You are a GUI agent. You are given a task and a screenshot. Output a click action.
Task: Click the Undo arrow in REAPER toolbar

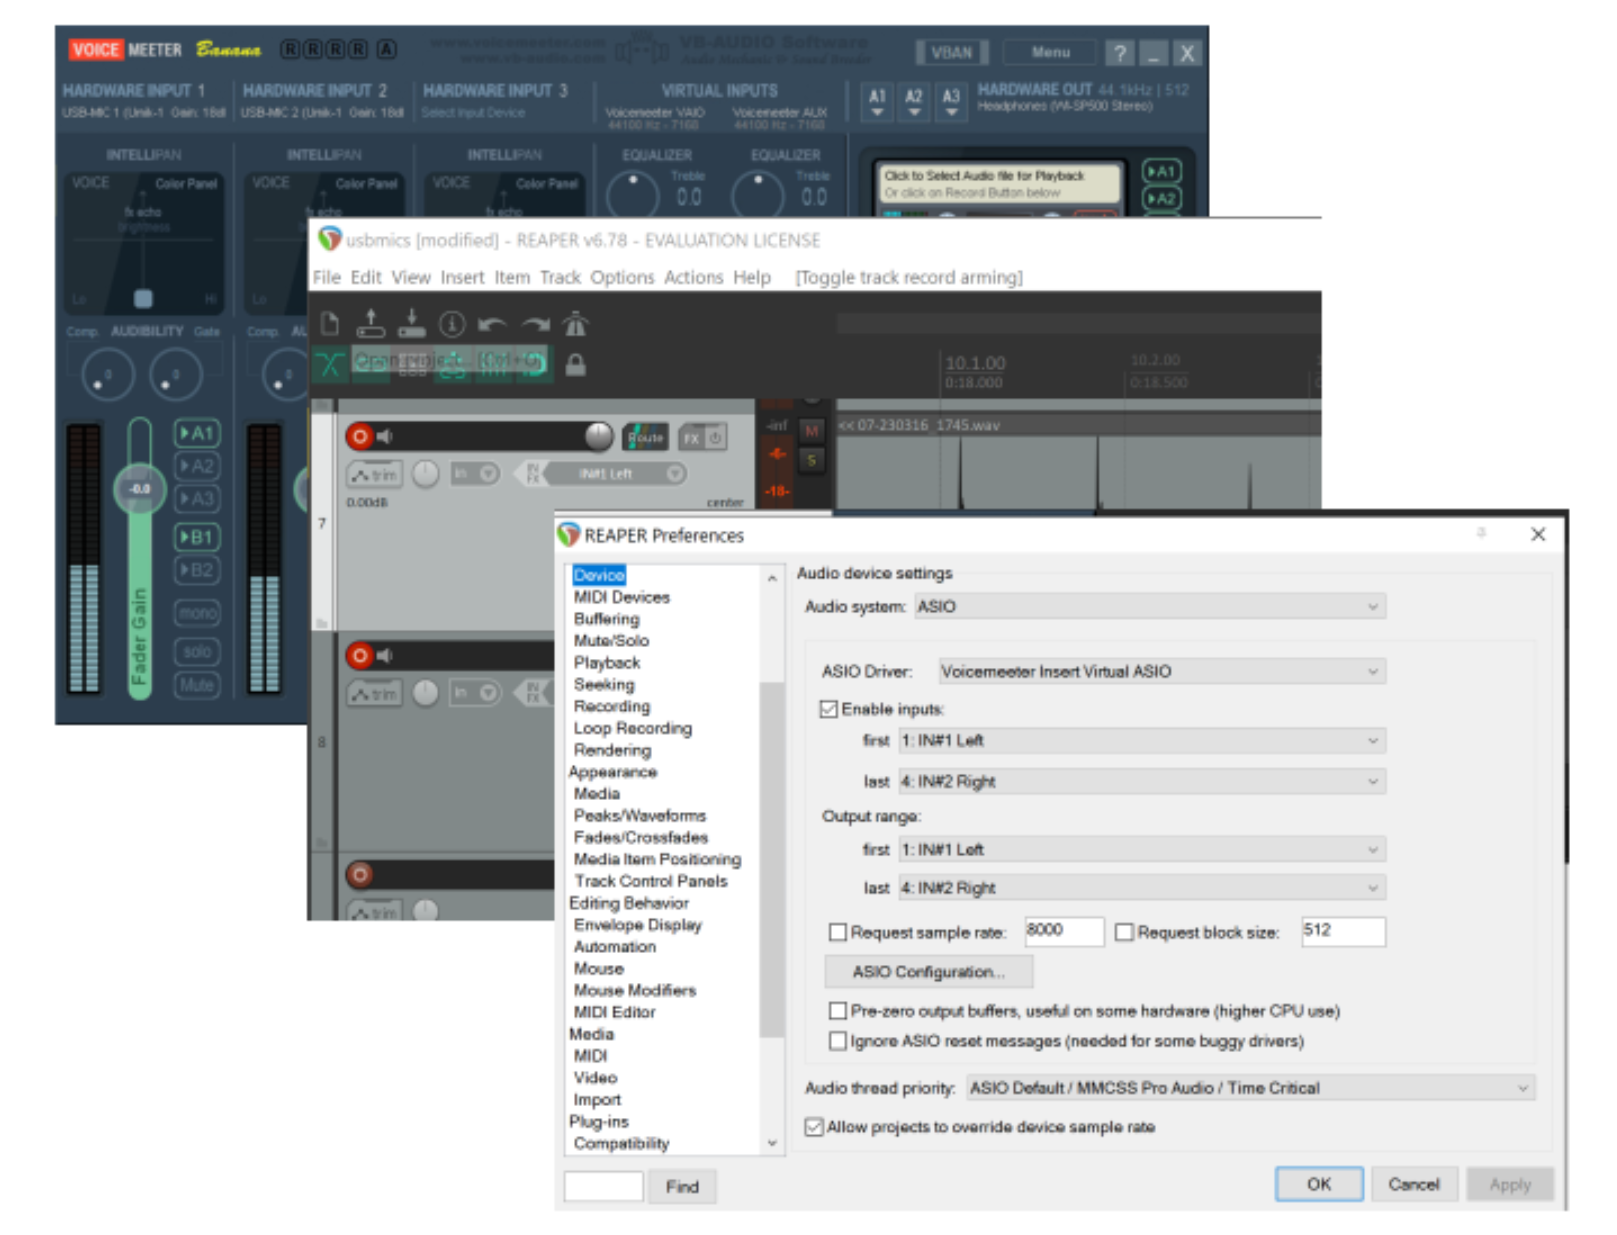(493, 324)
